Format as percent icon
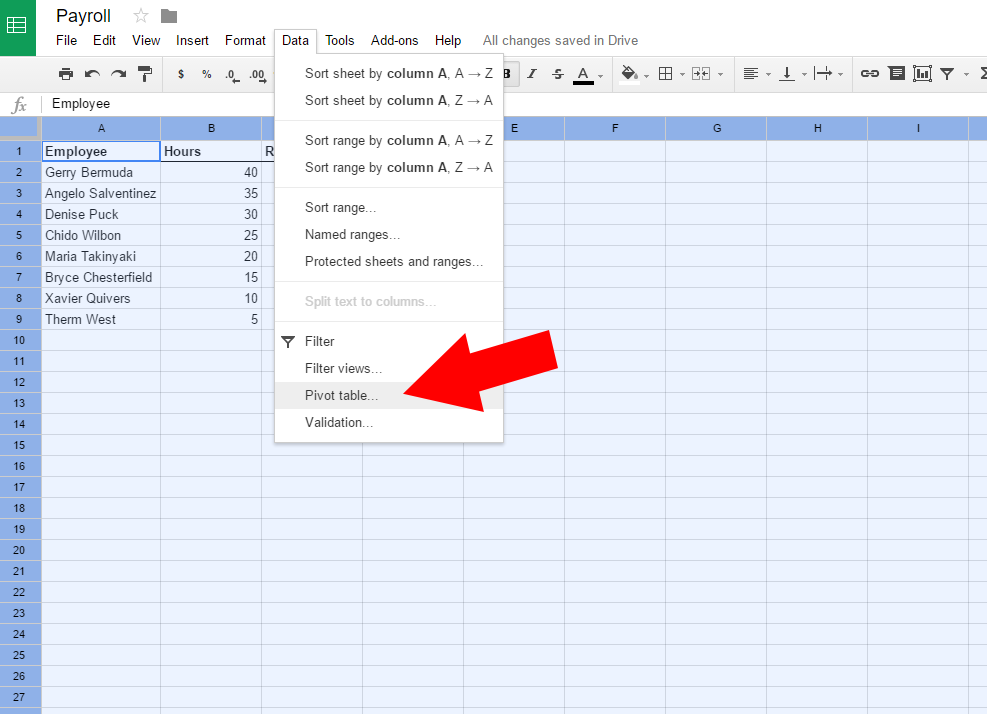Screen dimensions: 987x714 206,74
